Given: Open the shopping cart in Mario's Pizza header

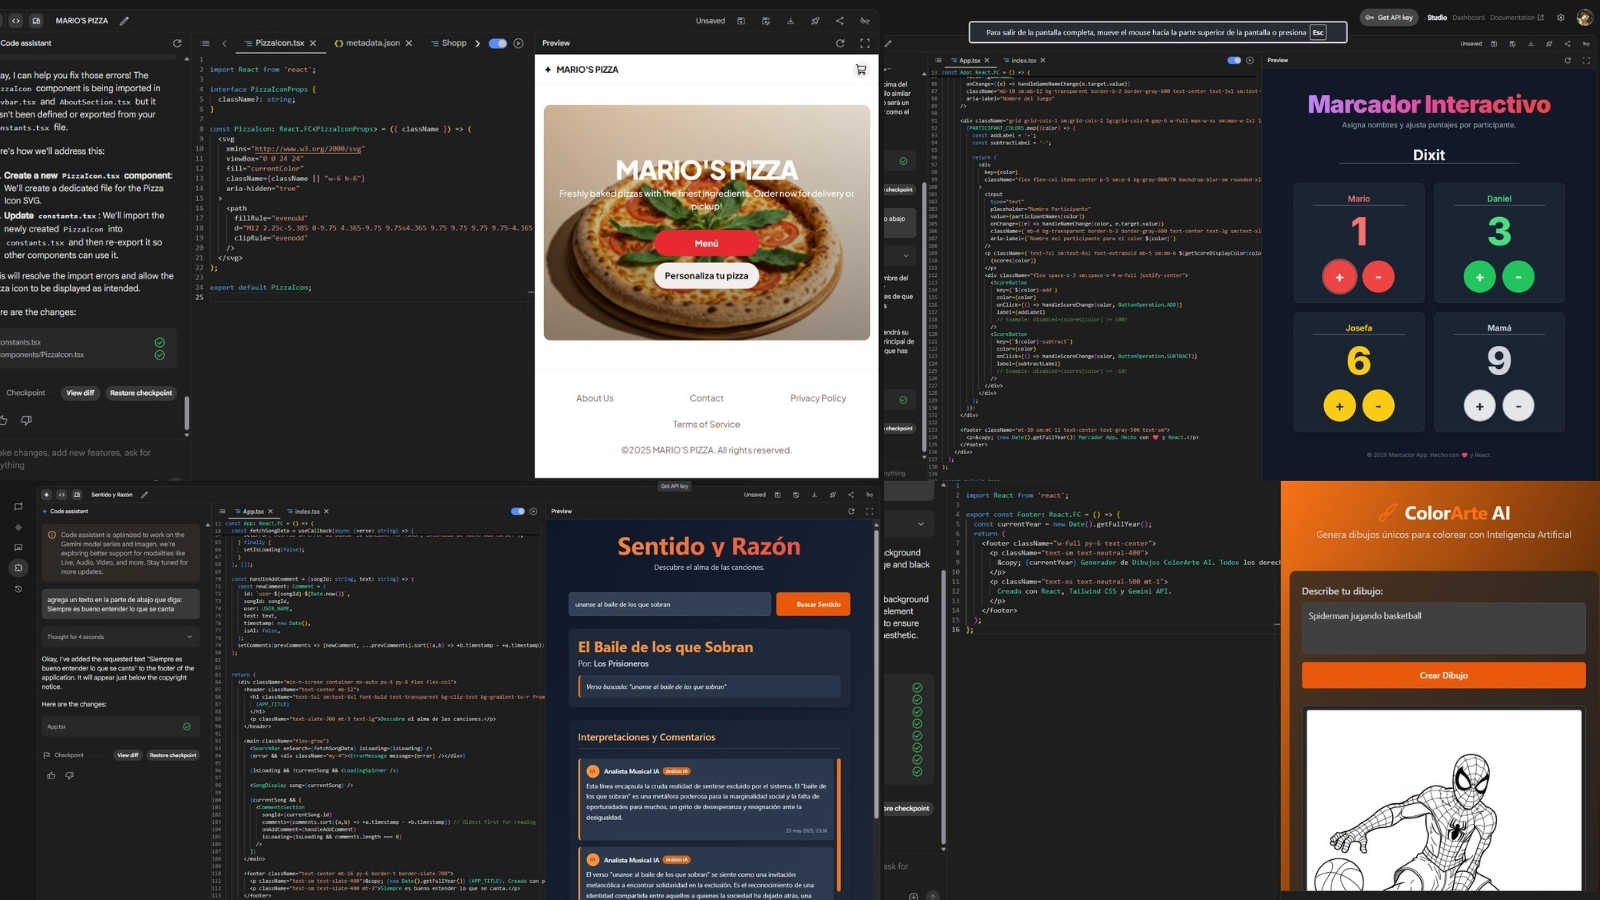Looking at the screenshot, I should [x=859, y=69].
